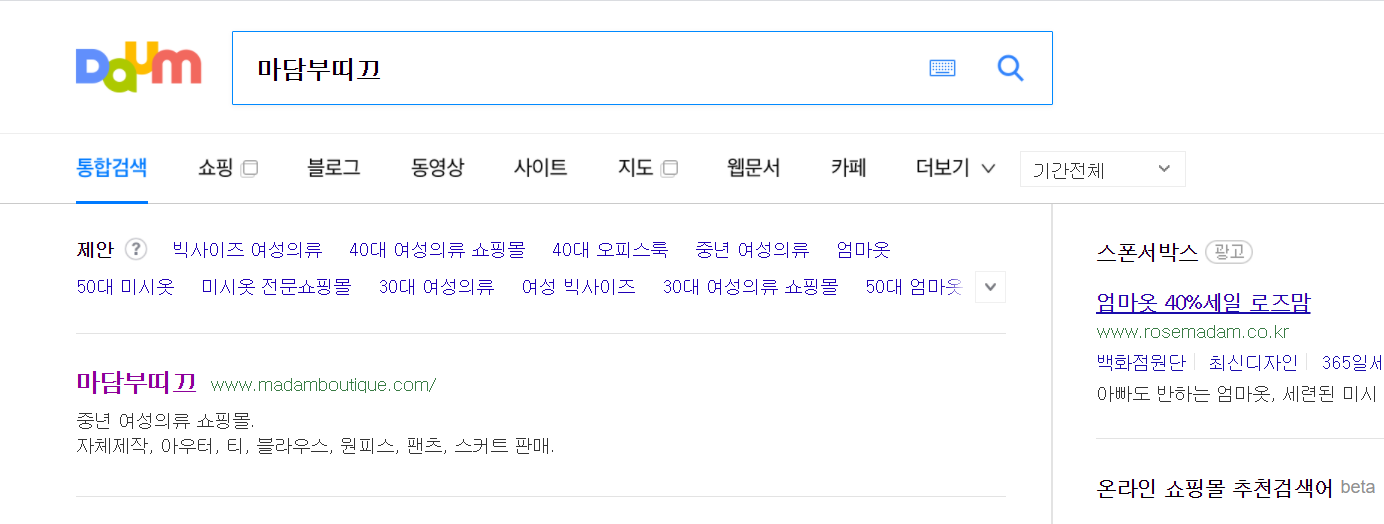
Task: Click the new-window icon beside 쇼핑 tab
Action: click(250, 169)
